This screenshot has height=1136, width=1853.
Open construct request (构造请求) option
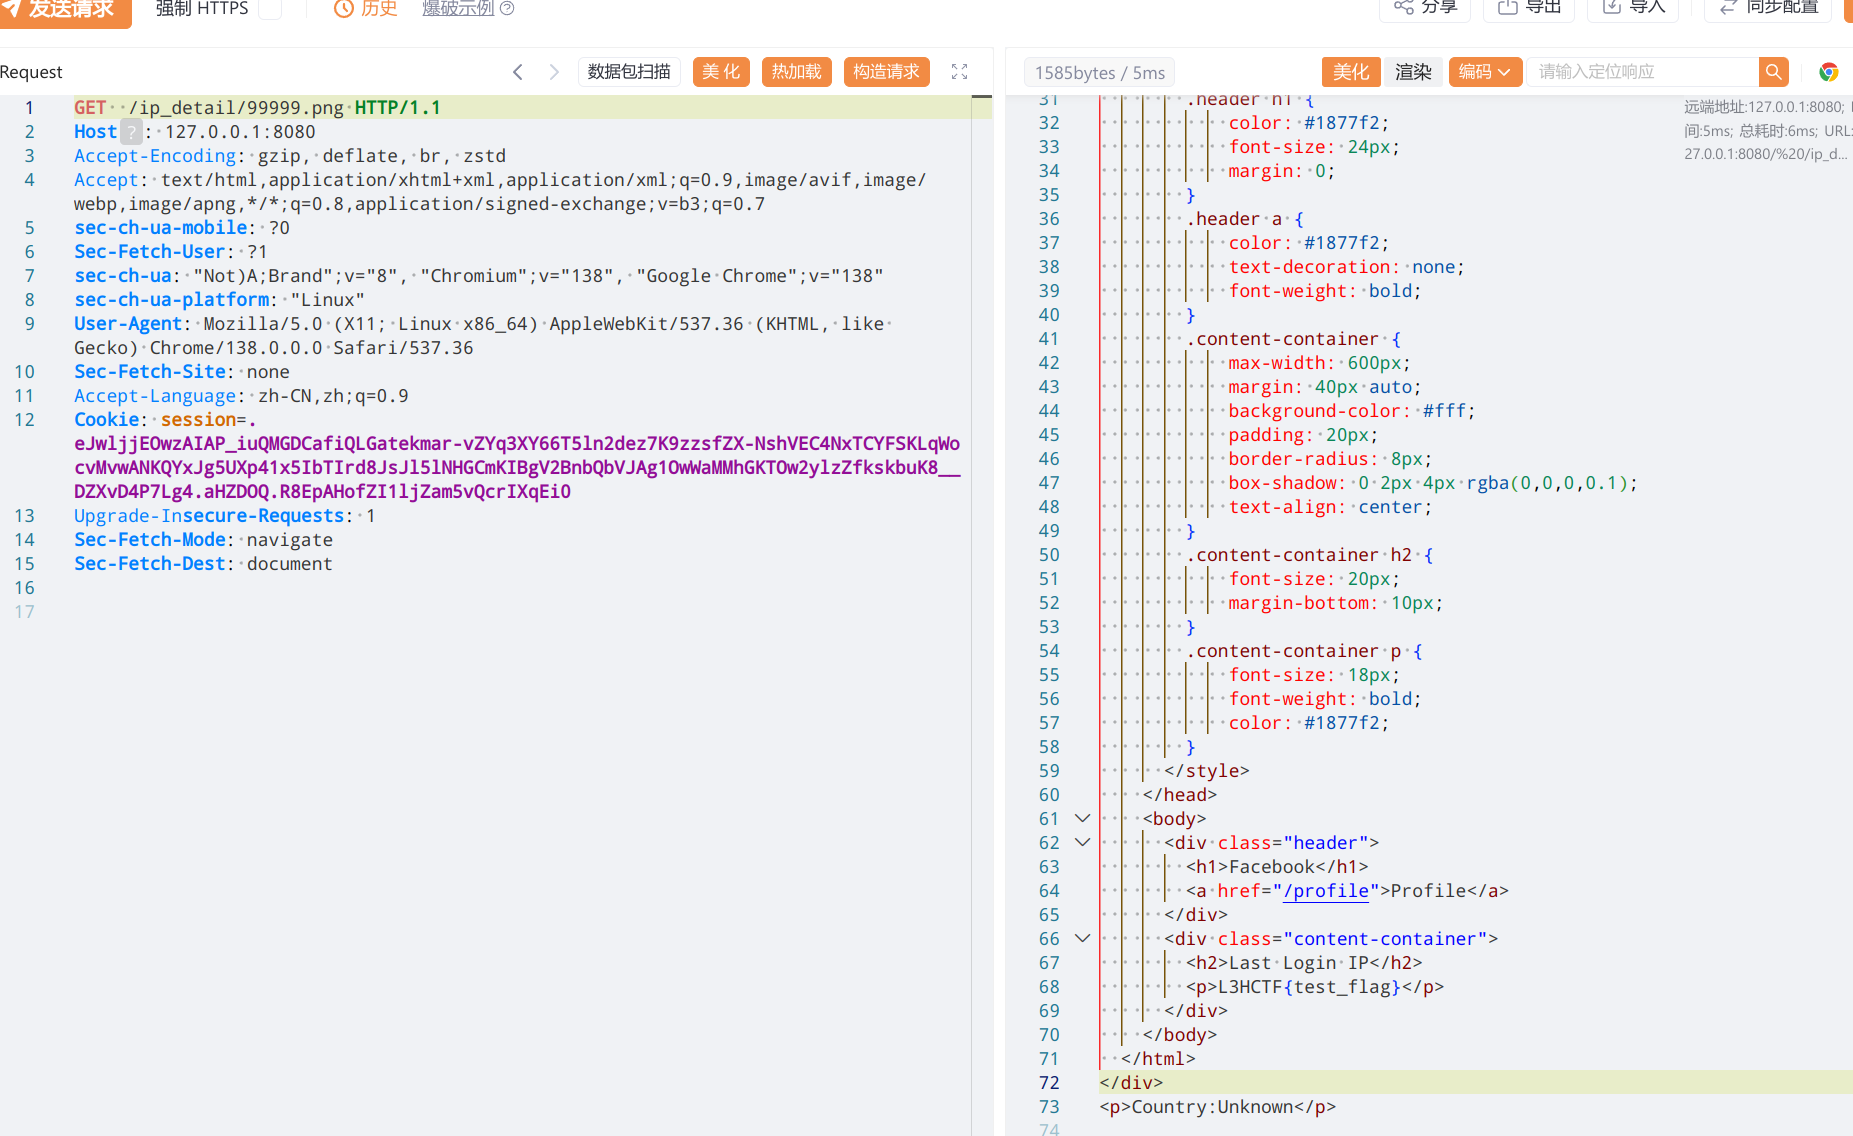coord(886,72)
